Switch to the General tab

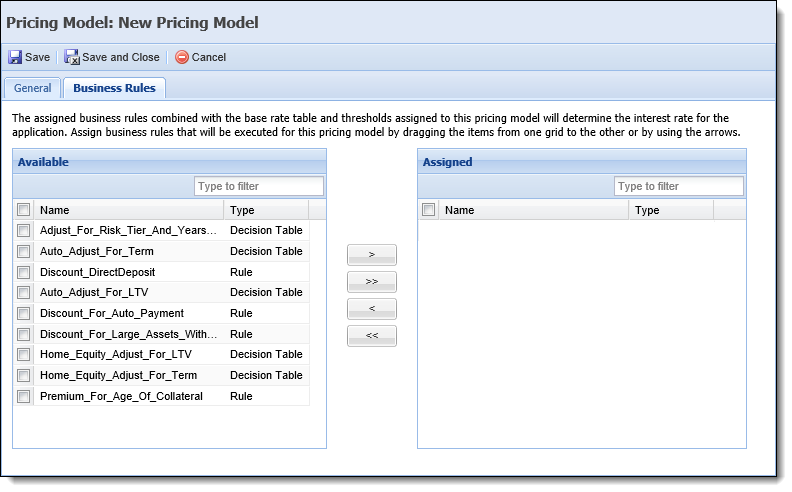pyautogui.click(x=32, y=88)
